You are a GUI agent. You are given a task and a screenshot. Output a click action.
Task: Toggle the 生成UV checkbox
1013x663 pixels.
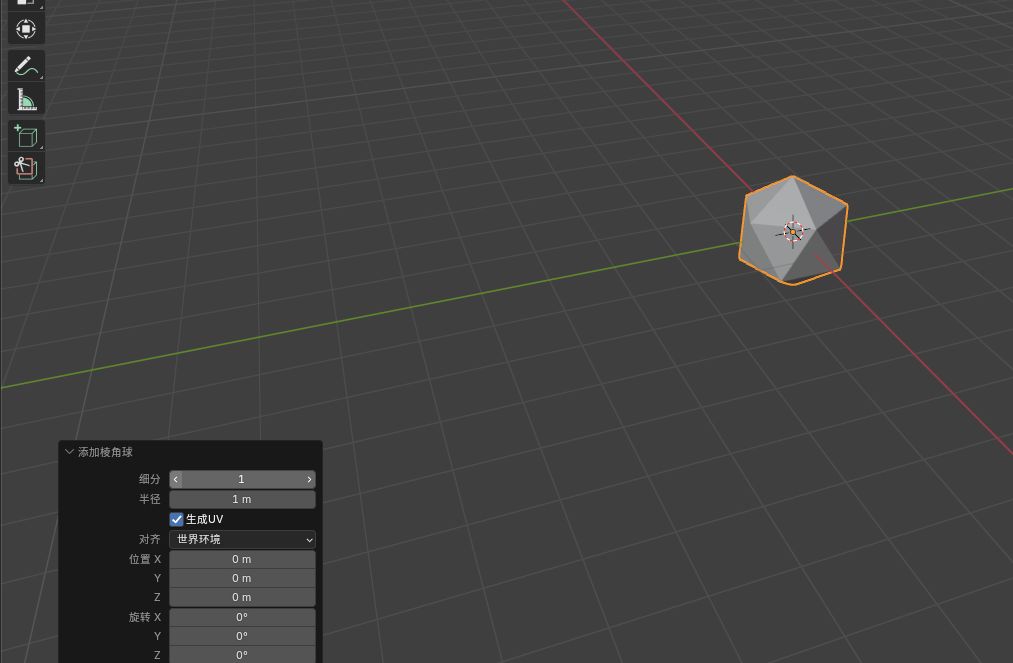(x=176, y=519)
